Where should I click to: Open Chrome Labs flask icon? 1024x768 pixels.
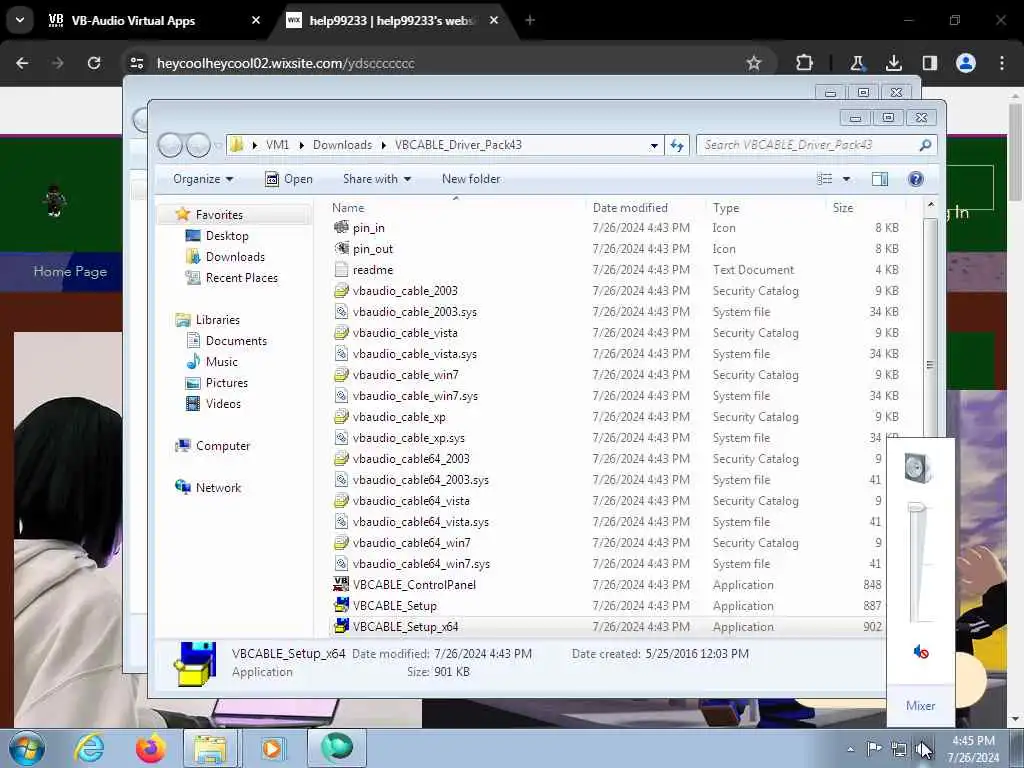(x=857, y=63)
